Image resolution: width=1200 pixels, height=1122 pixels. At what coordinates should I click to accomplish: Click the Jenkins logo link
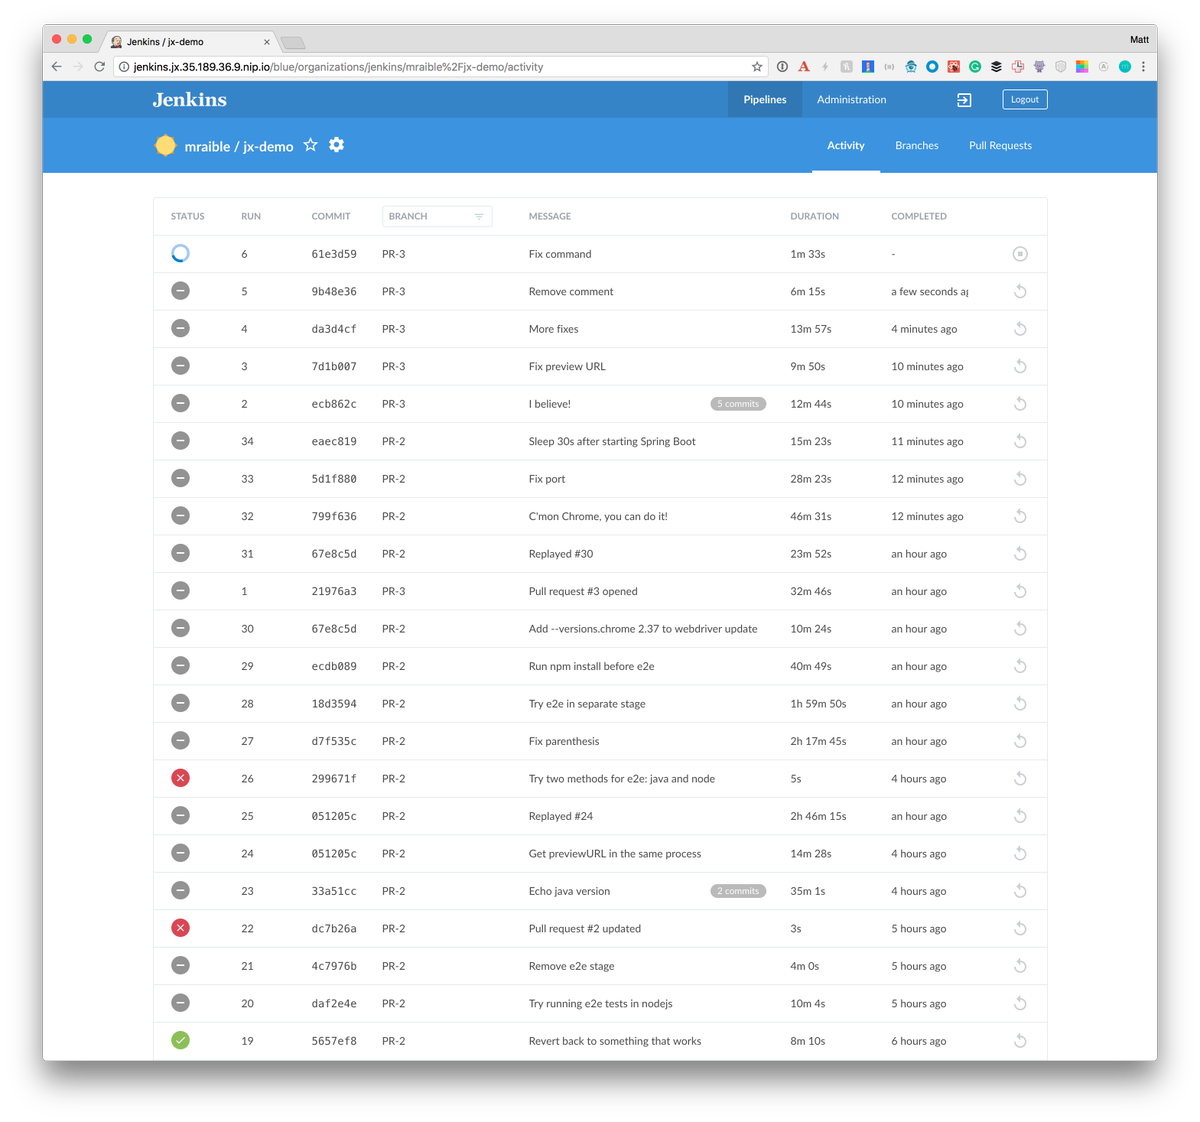(x=190, y=100)
